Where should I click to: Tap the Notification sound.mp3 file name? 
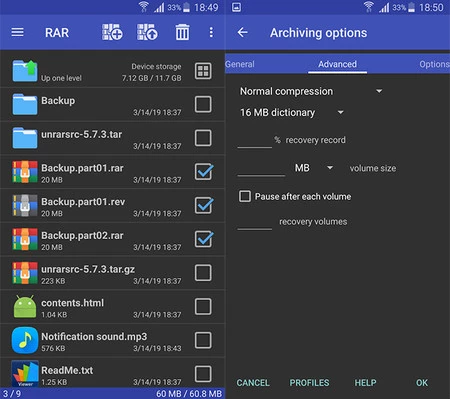point(94,337)
